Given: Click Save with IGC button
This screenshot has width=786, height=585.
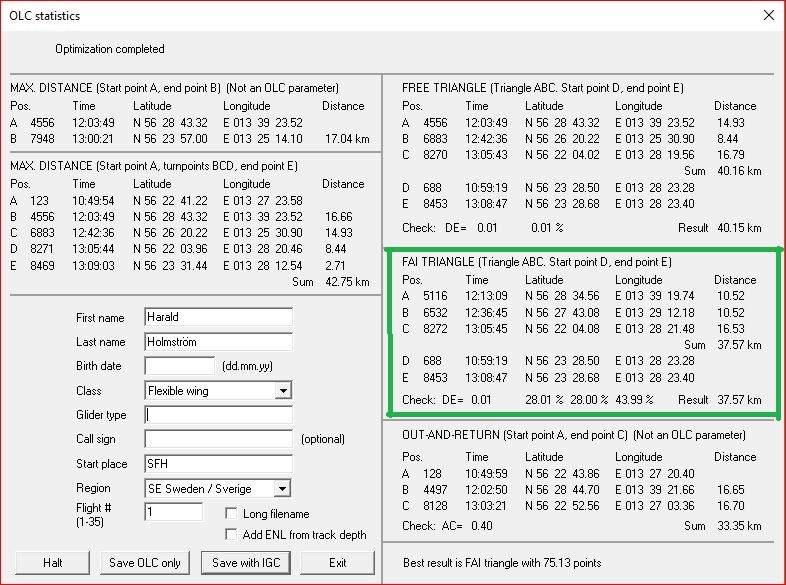Looking at the screenshot, I should click(246, 563).
